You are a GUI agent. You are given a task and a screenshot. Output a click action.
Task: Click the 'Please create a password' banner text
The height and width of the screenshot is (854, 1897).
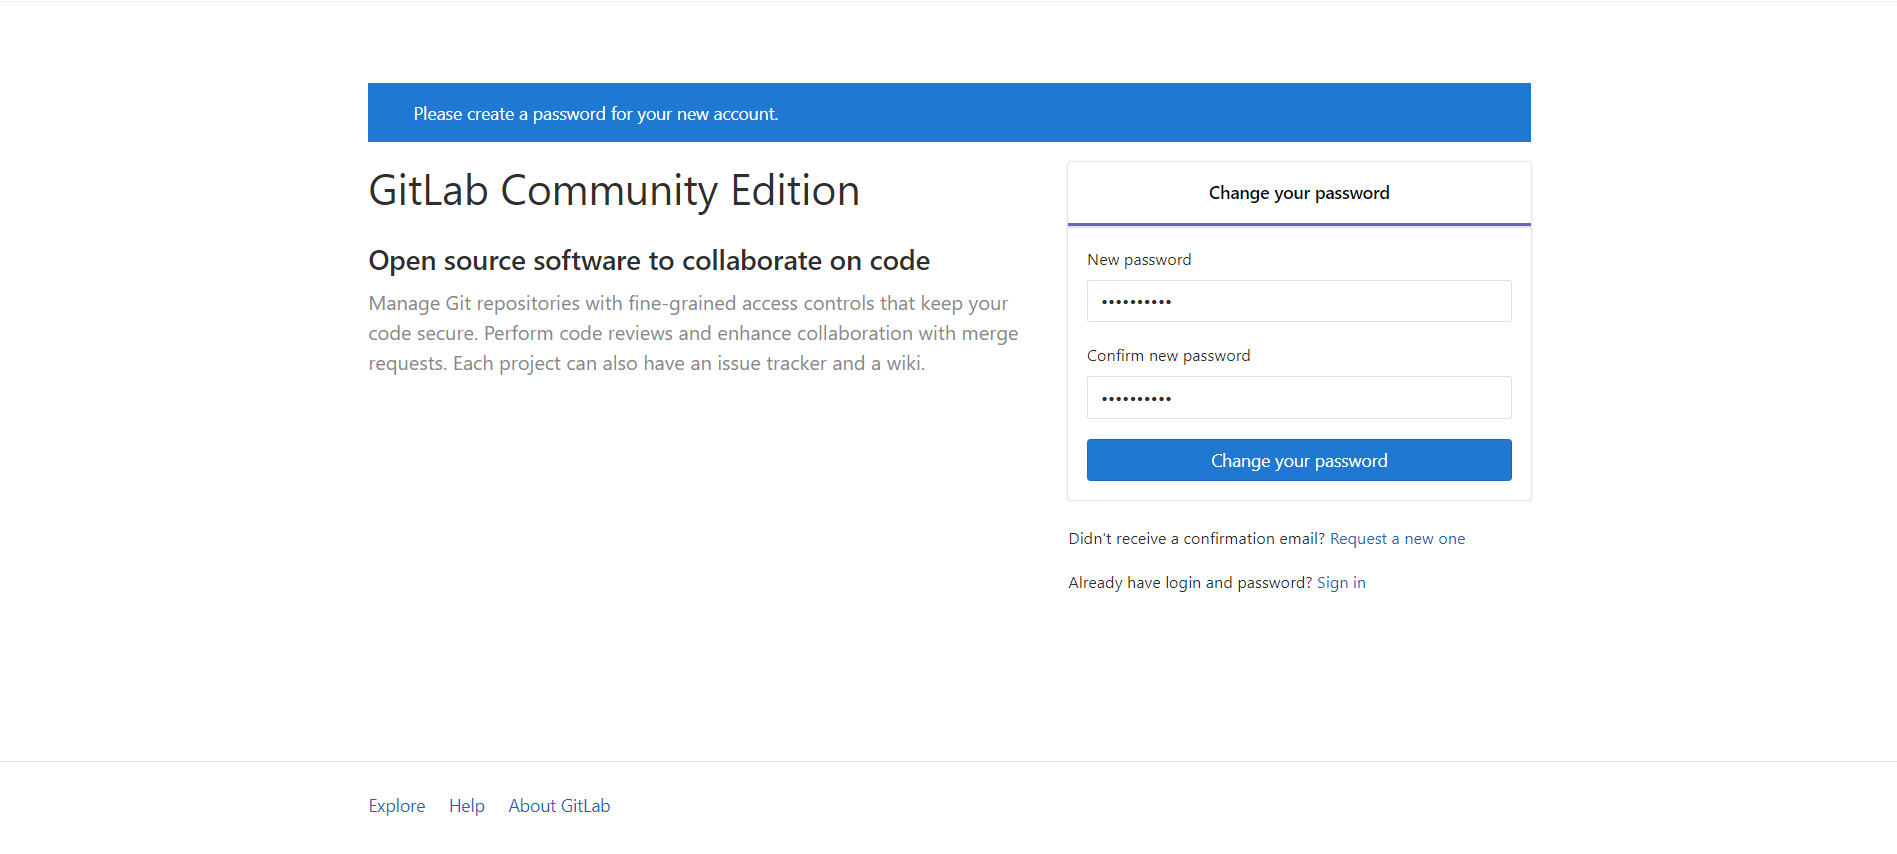pos(596,114)
